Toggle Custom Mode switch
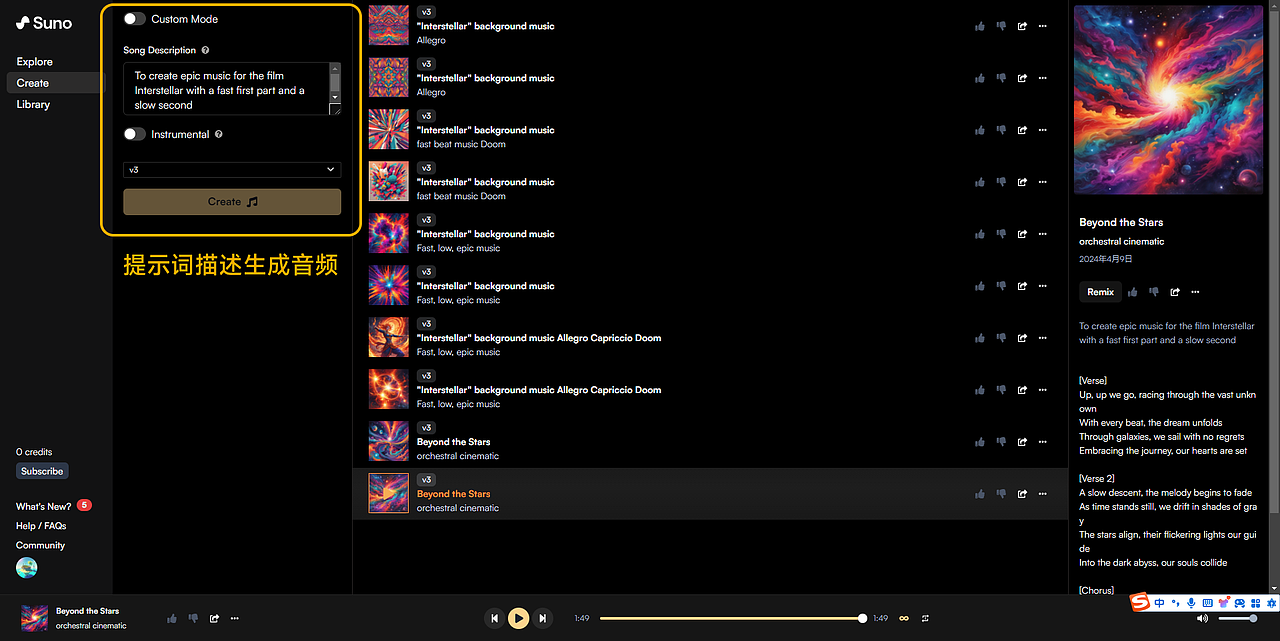Image resolution: width=1280 pixels, height=641 pixels. (x=135, y=19)
